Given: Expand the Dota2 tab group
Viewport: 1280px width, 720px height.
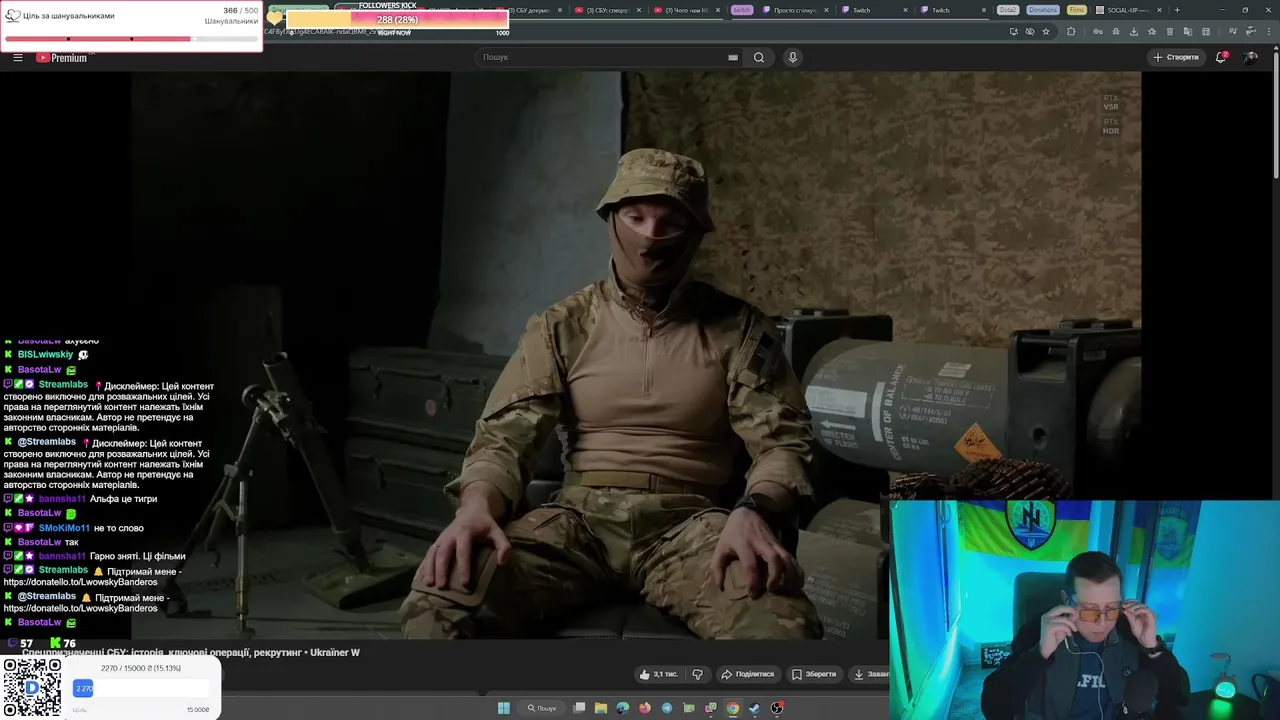Looking at the screenshot, I should click(1007, 10).
